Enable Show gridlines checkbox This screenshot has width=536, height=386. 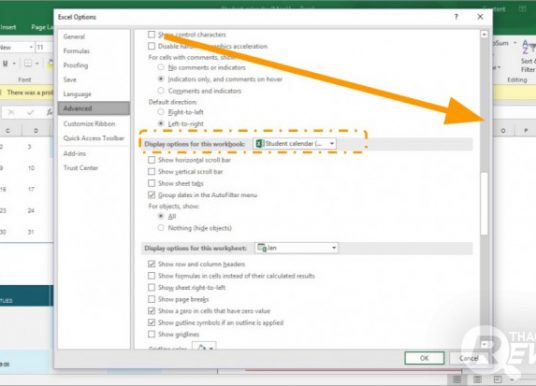point(151,334)
